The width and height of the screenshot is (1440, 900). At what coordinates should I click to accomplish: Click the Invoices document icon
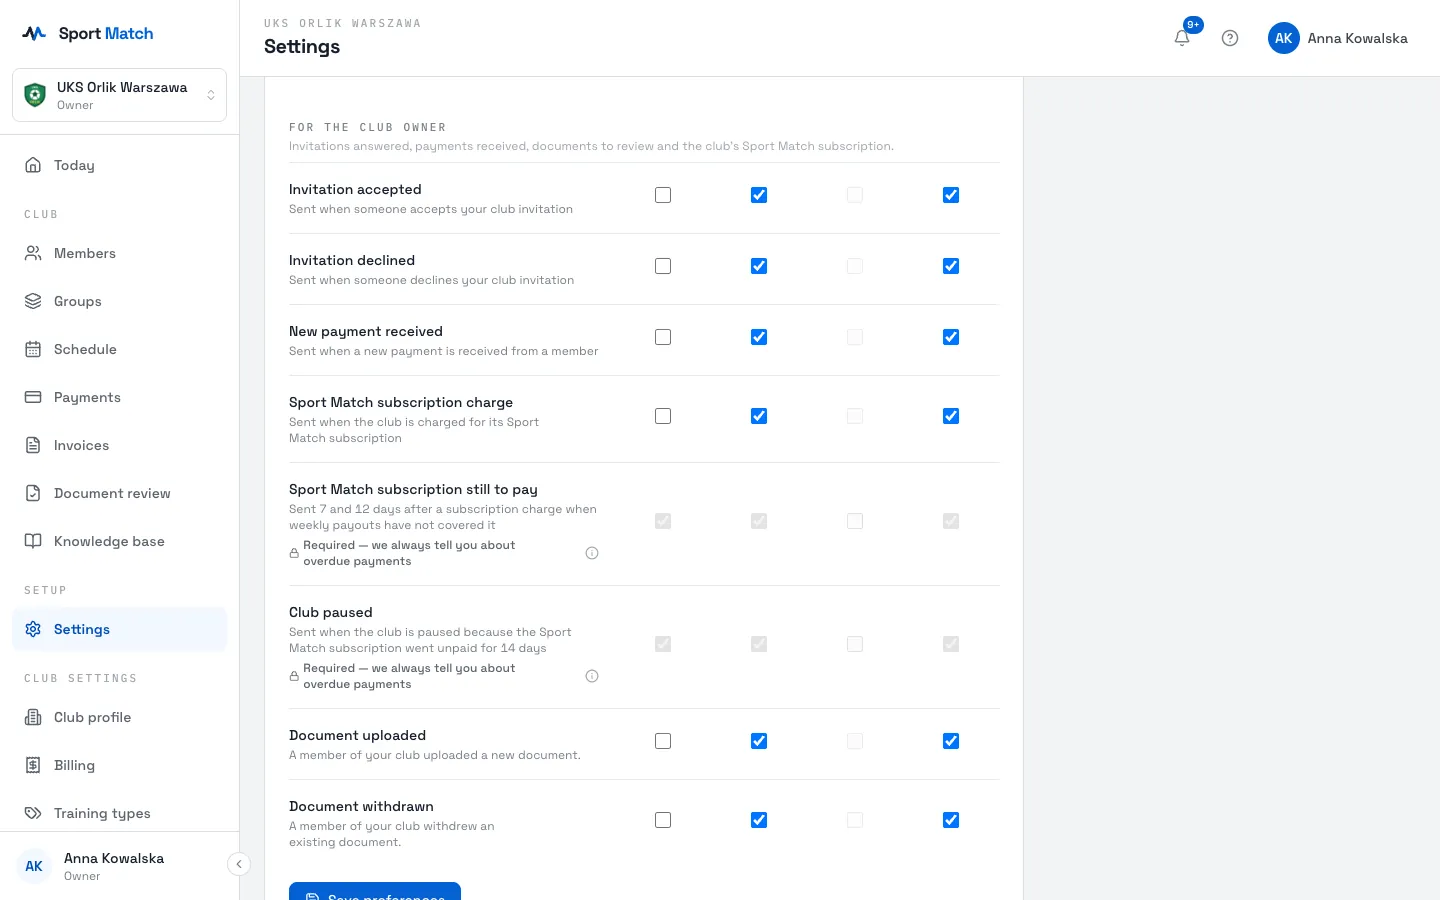[x=33, y=445]
